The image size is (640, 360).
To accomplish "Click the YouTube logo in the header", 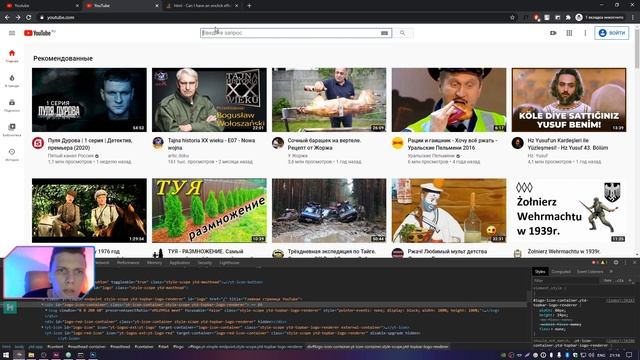I will tap(38, 33).
